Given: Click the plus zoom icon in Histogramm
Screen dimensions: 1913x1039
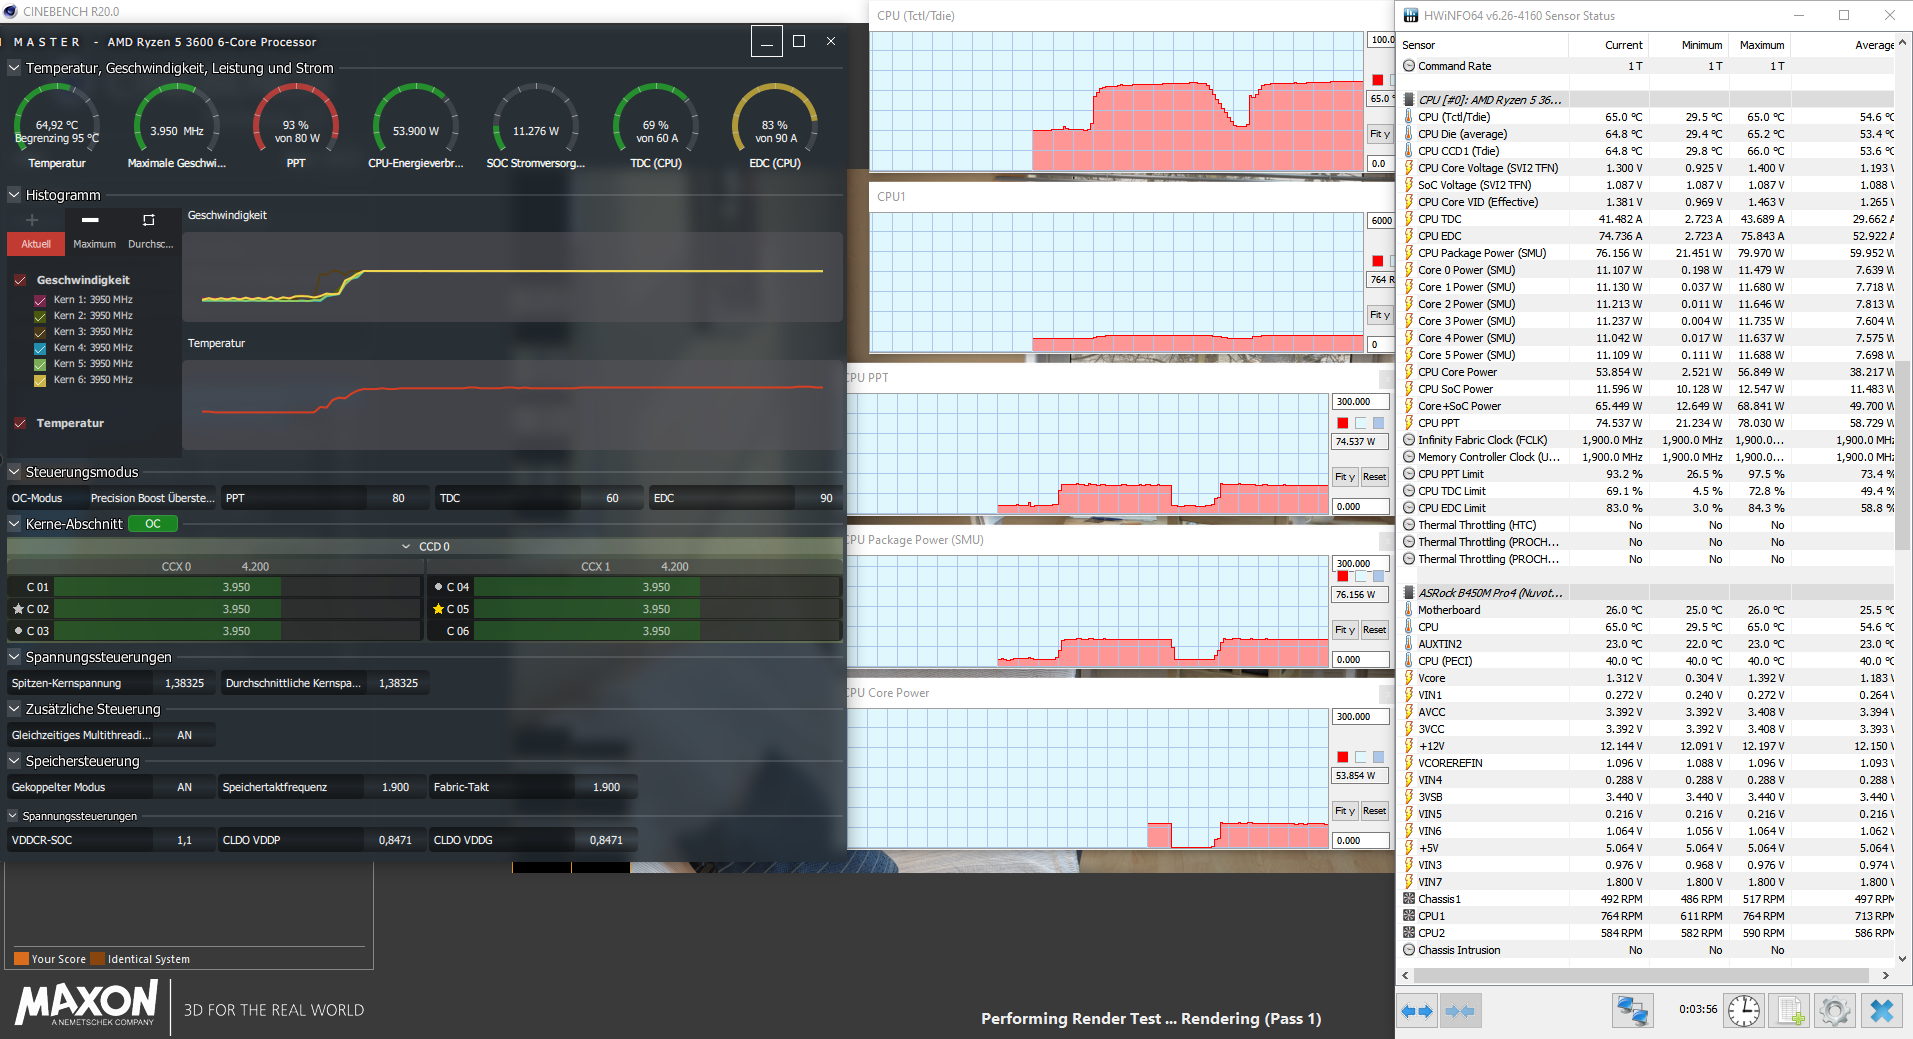Looking at the screenshot, I should [32, 219].
